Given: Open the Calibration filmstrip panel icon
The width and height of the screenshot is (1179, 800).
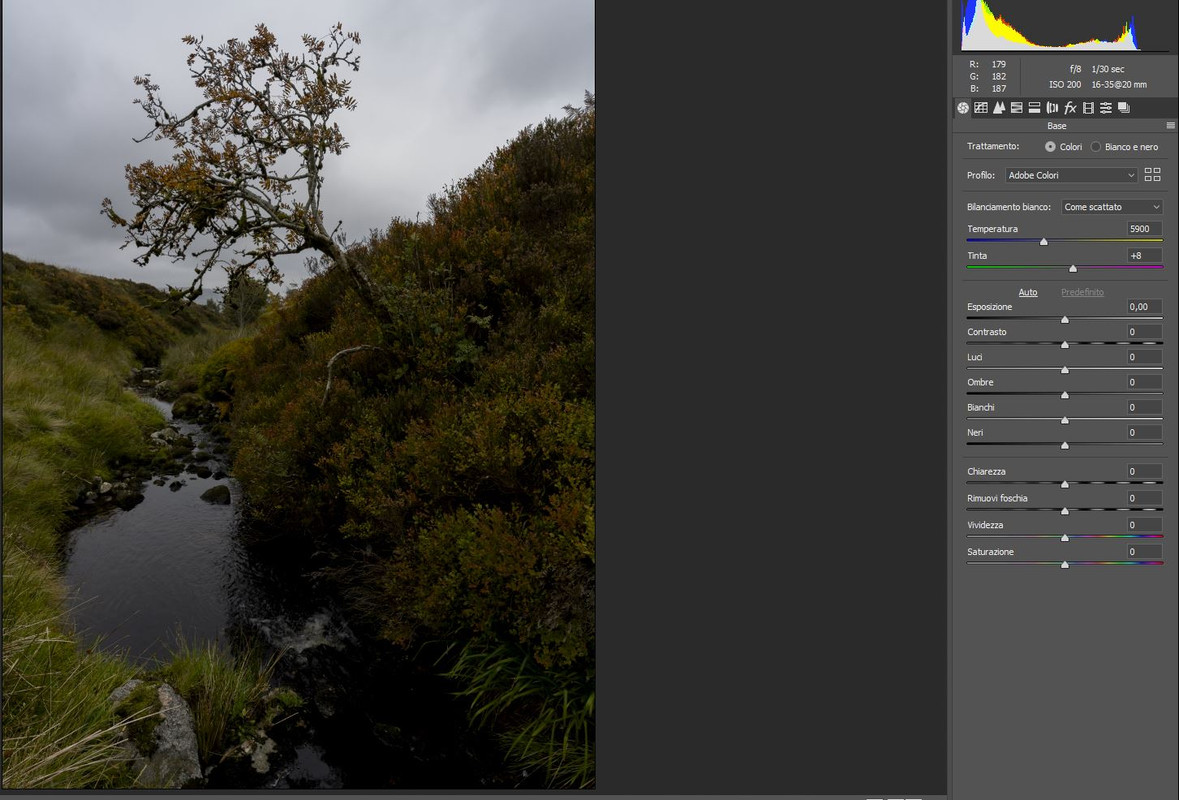Looking at the screenshot, I should [1088, 108].
